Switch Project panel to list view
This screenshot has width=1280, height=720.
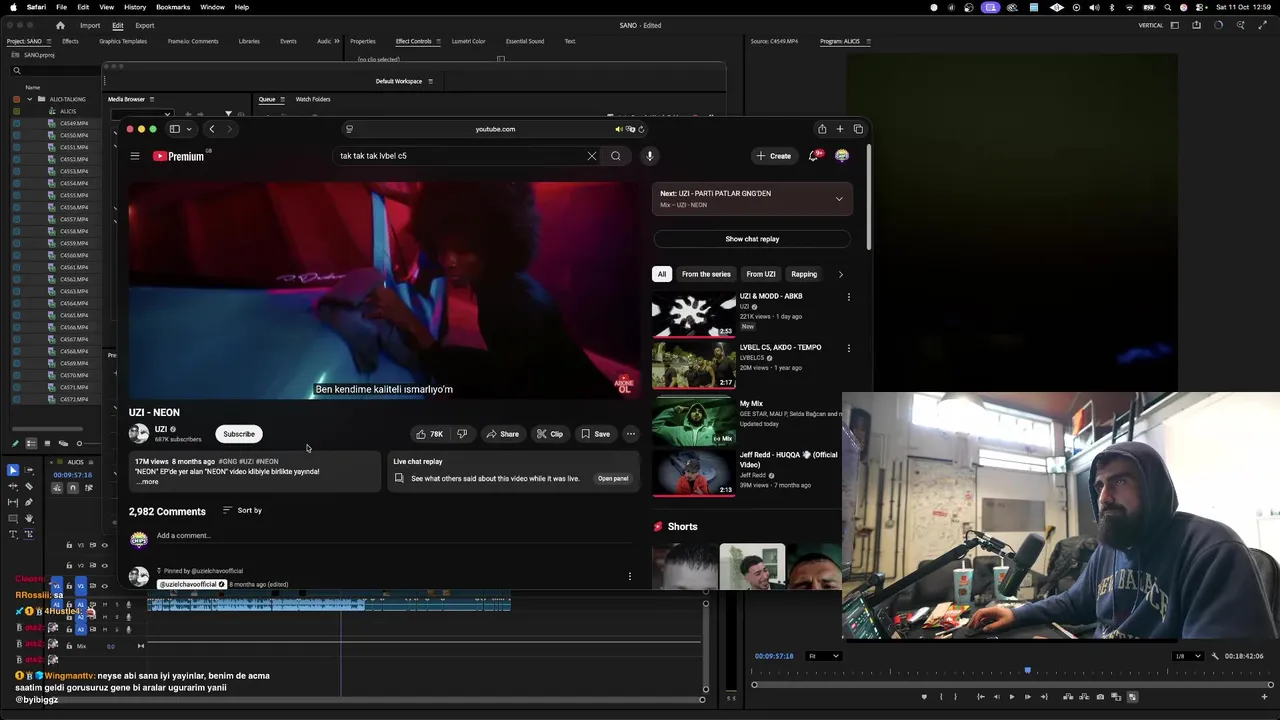tap(31, 443)
